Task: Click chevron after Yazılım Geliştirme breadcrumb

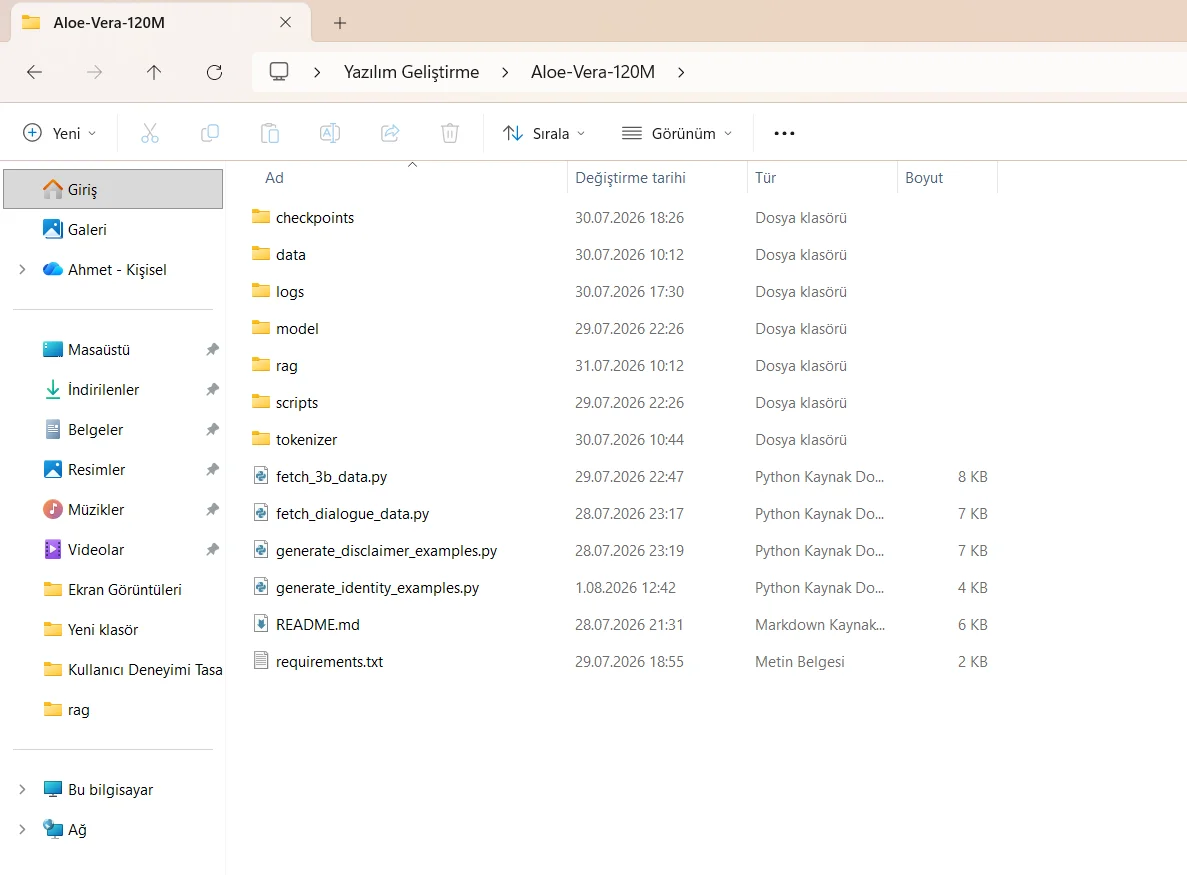Action: pyautogui.click(x=505, y=72)
